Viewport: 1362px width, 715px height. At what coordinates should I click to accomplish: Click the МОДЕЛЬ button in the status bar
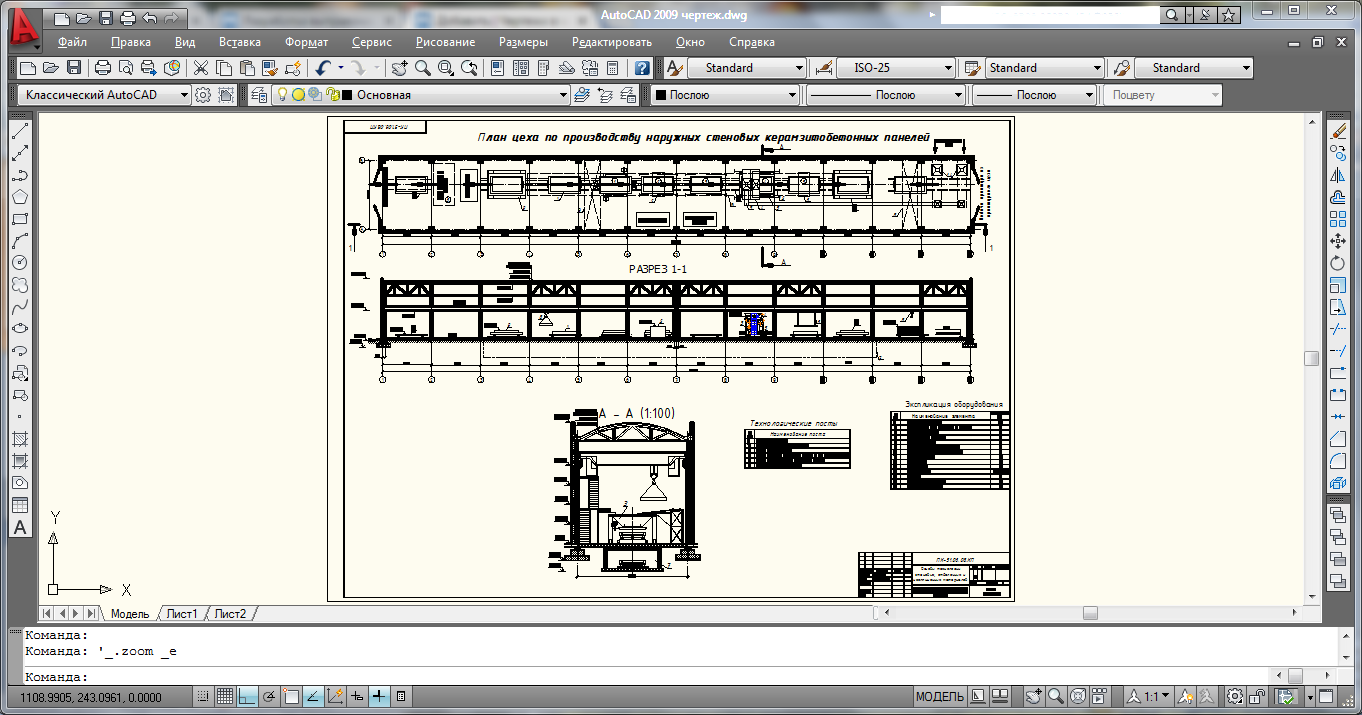coord(940,696)
